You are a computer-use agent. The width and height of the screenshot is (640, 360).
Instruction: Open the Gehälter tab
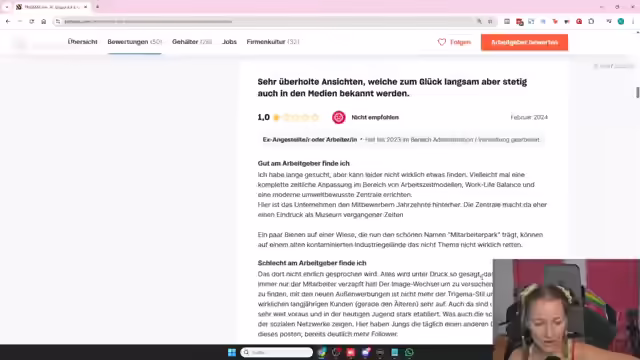[192, 42]
